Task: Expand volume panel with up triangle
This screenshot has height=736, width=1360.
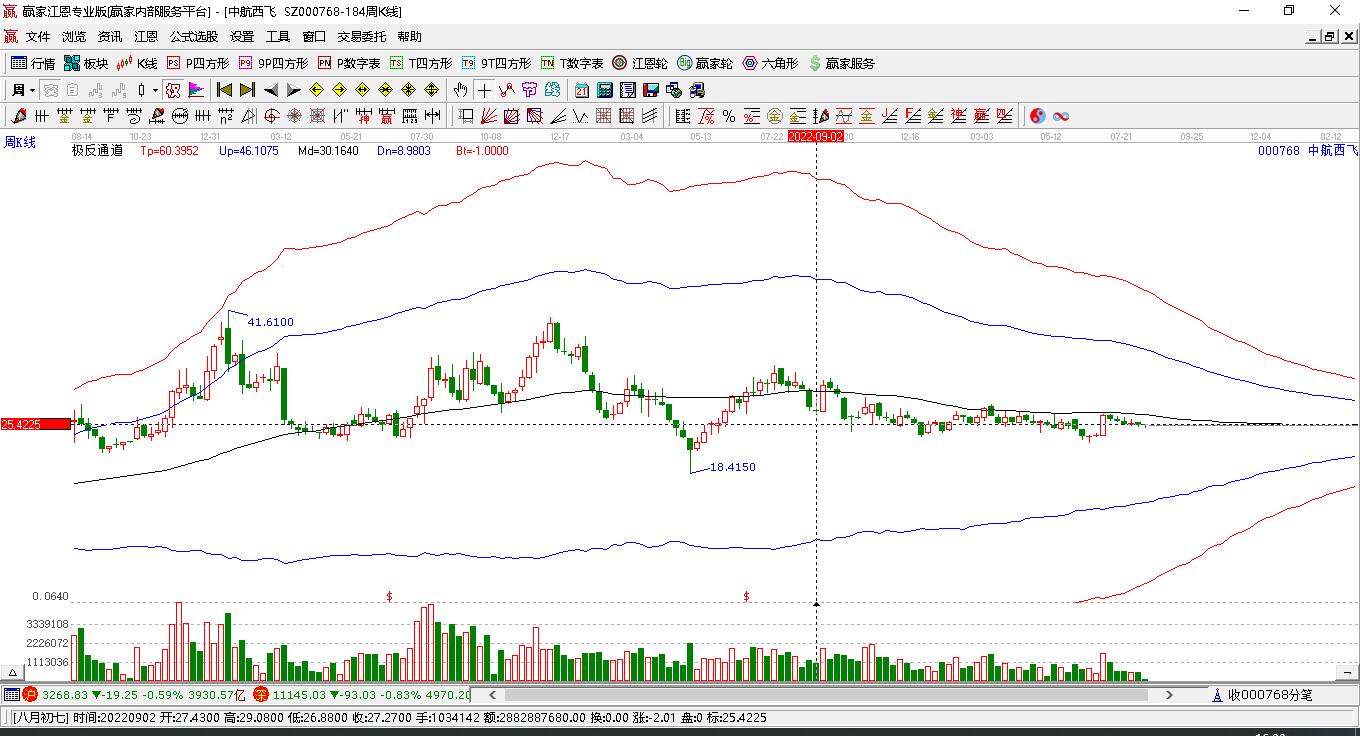Action: [x=15, y=672]
